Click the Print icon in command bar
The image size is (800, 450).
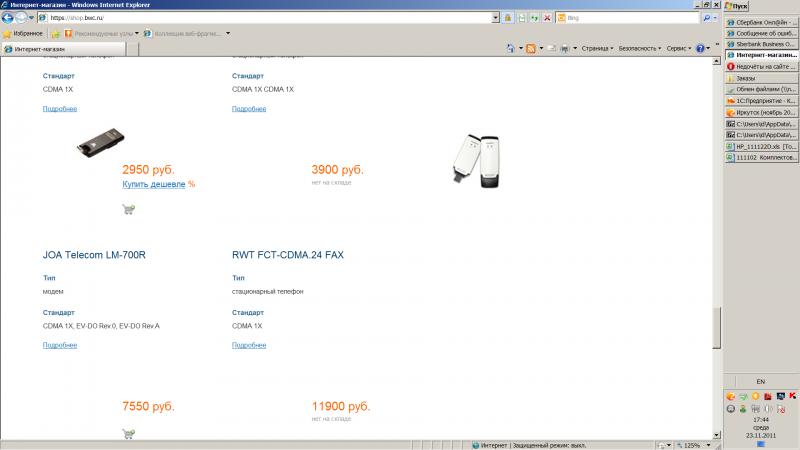point(565,48)
